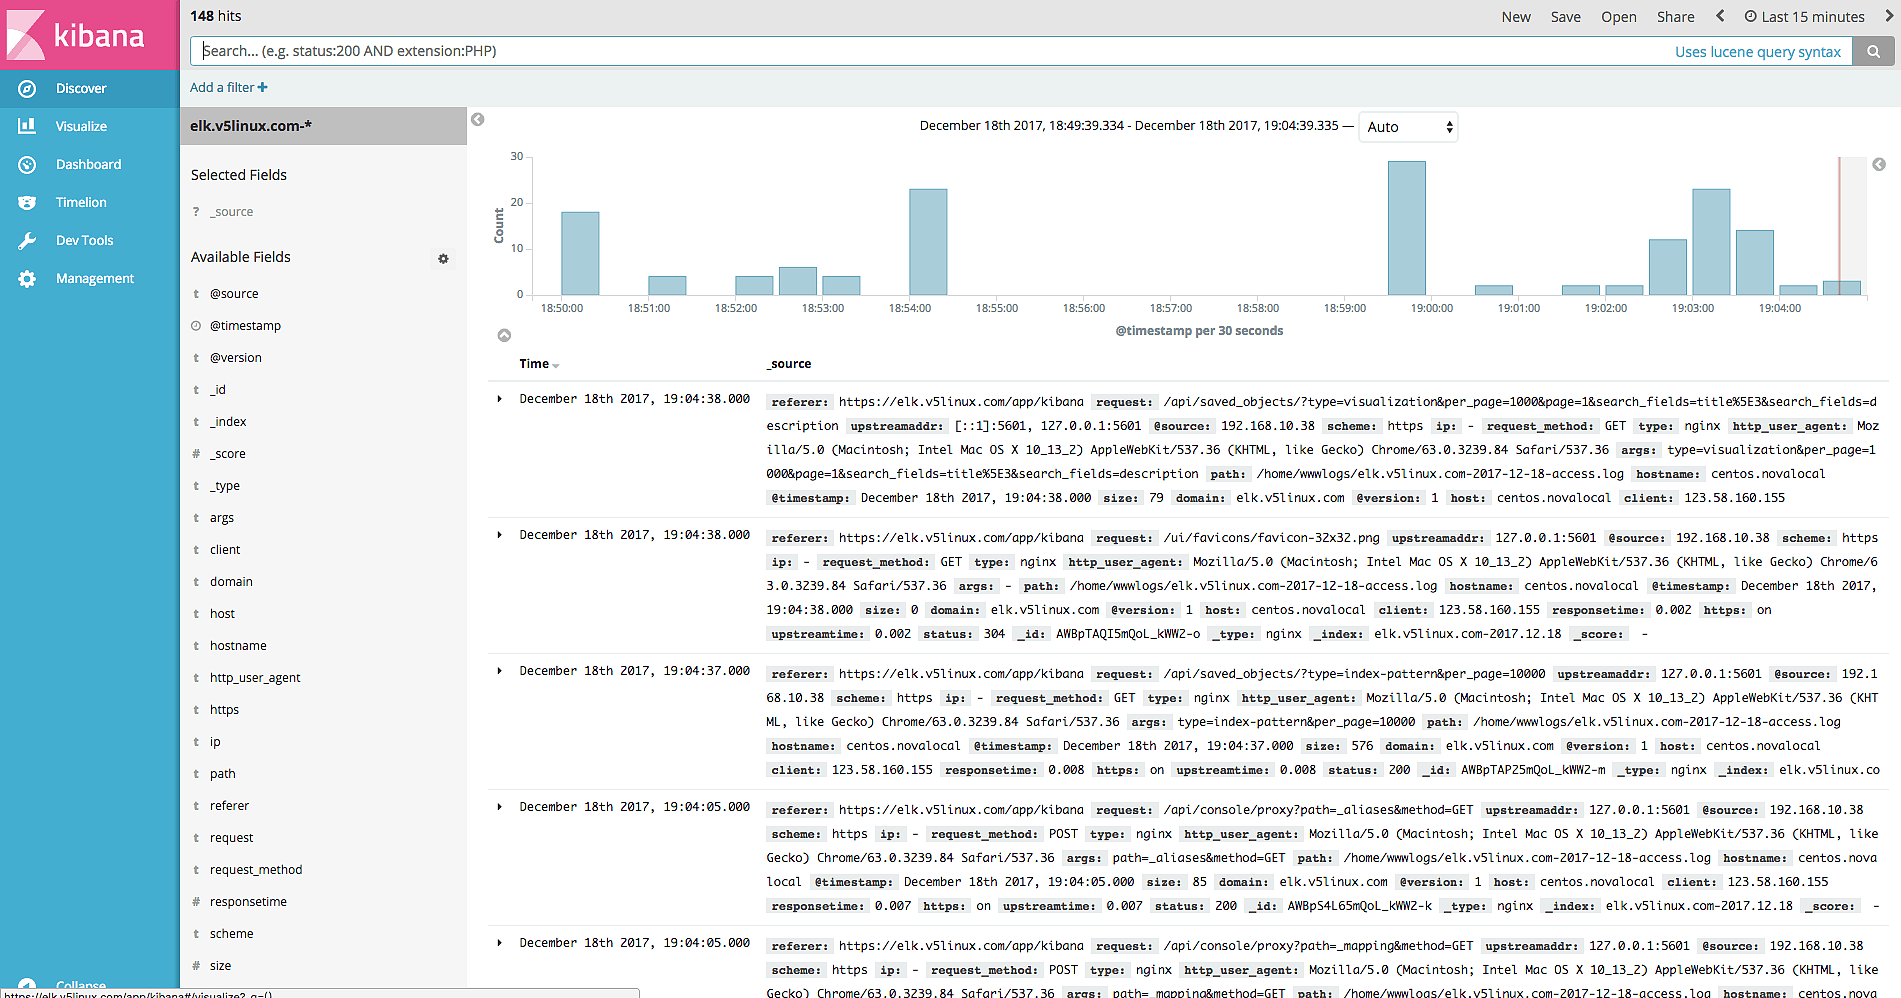Open Management gear icon in sidebar
The width and height of the screenshot is (1901, 998).
(27, 279)
